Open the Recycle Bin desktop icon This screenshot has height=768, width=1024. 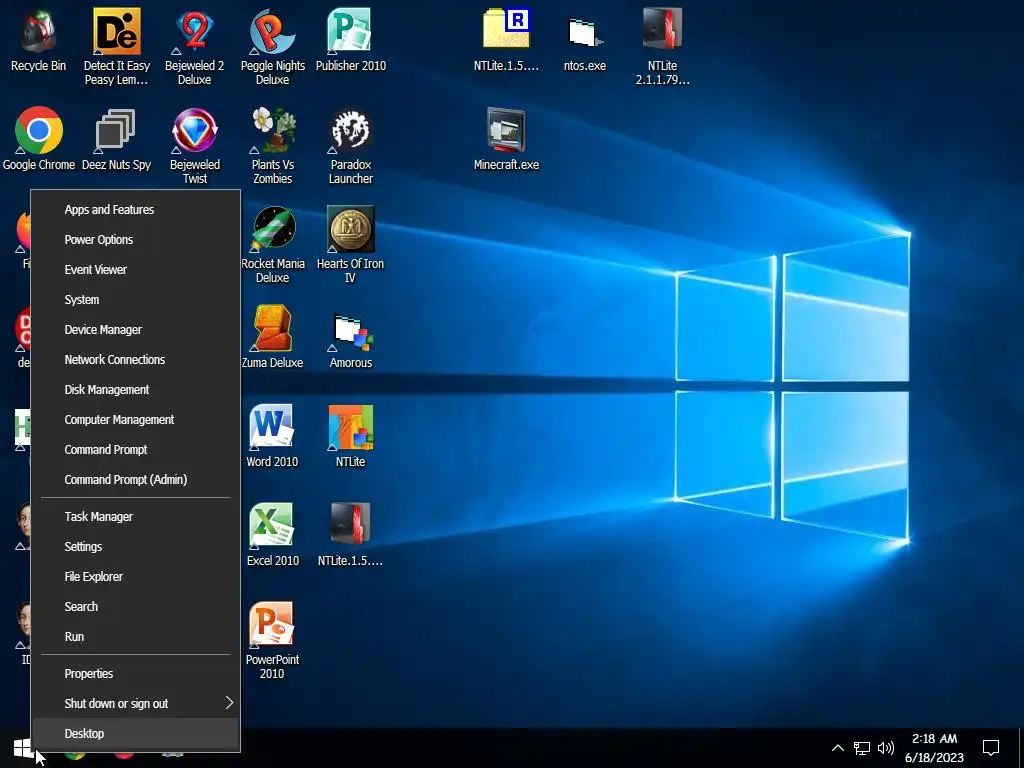click(x=39, y=39)
